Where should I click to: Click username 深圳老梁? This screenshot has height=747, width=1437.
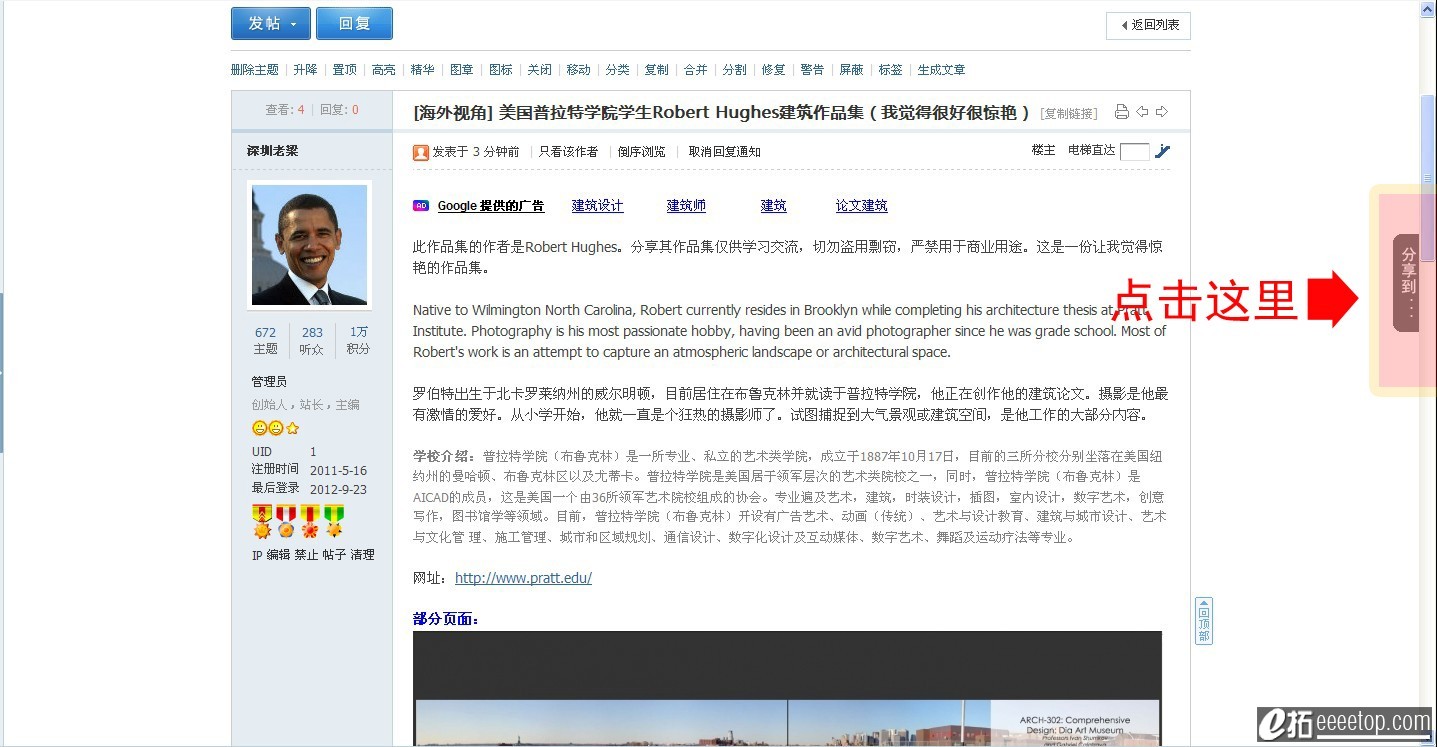click(x=273, y=151)
